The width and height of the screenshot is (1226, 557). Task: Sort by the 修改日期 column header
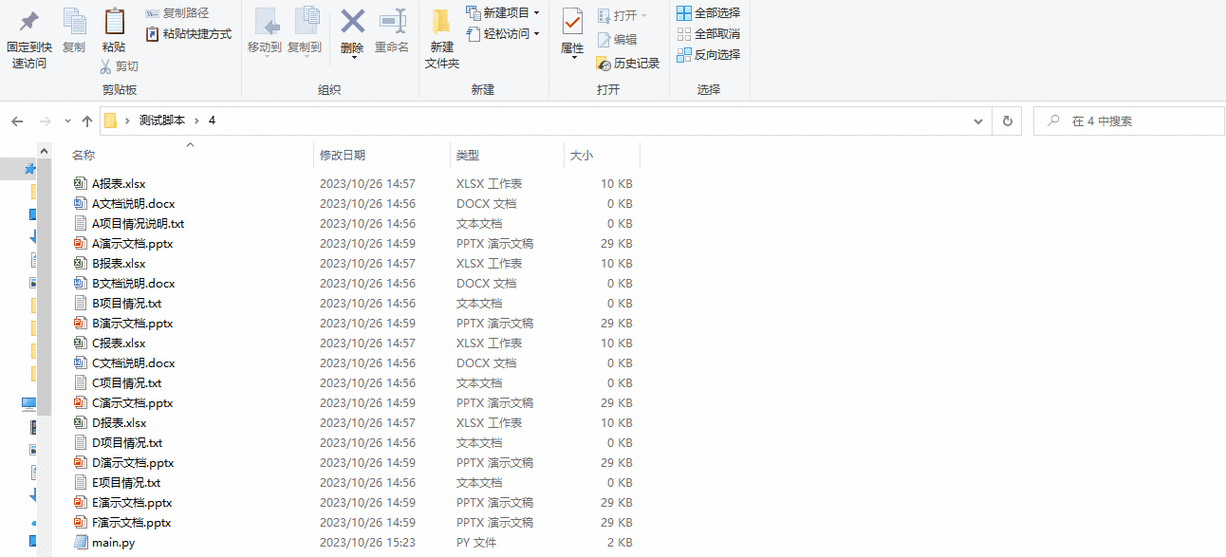point(343,155)
